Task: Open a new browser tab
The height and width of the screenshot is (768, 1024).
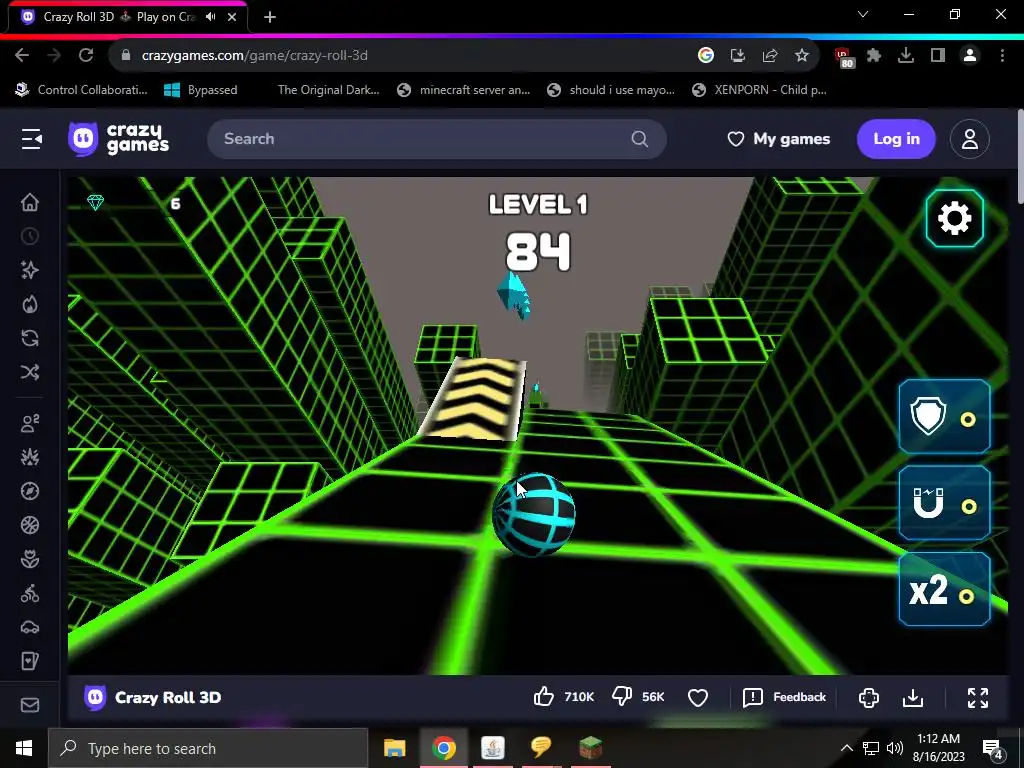Action: tap(270, 17)
